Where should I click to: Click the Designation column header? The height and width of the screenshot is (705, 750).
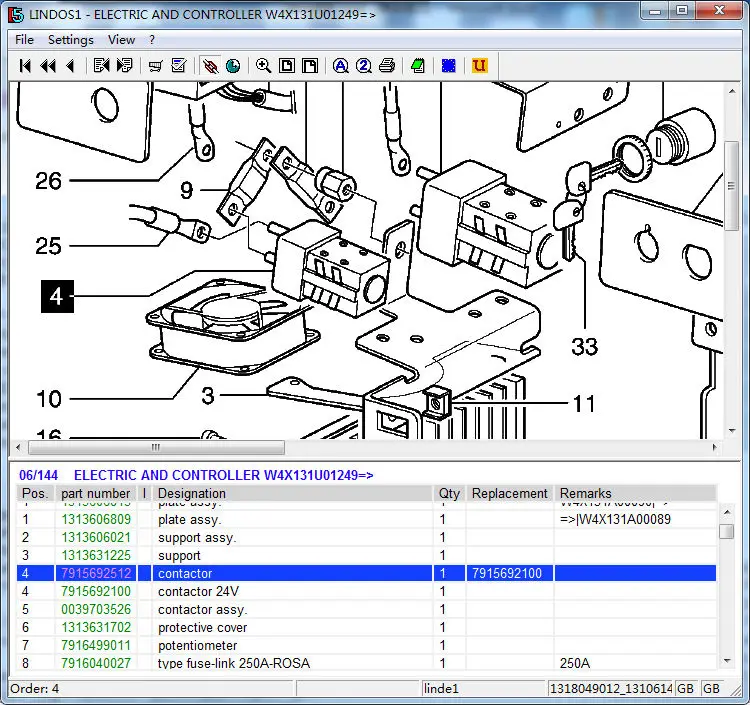click(292, 493)
